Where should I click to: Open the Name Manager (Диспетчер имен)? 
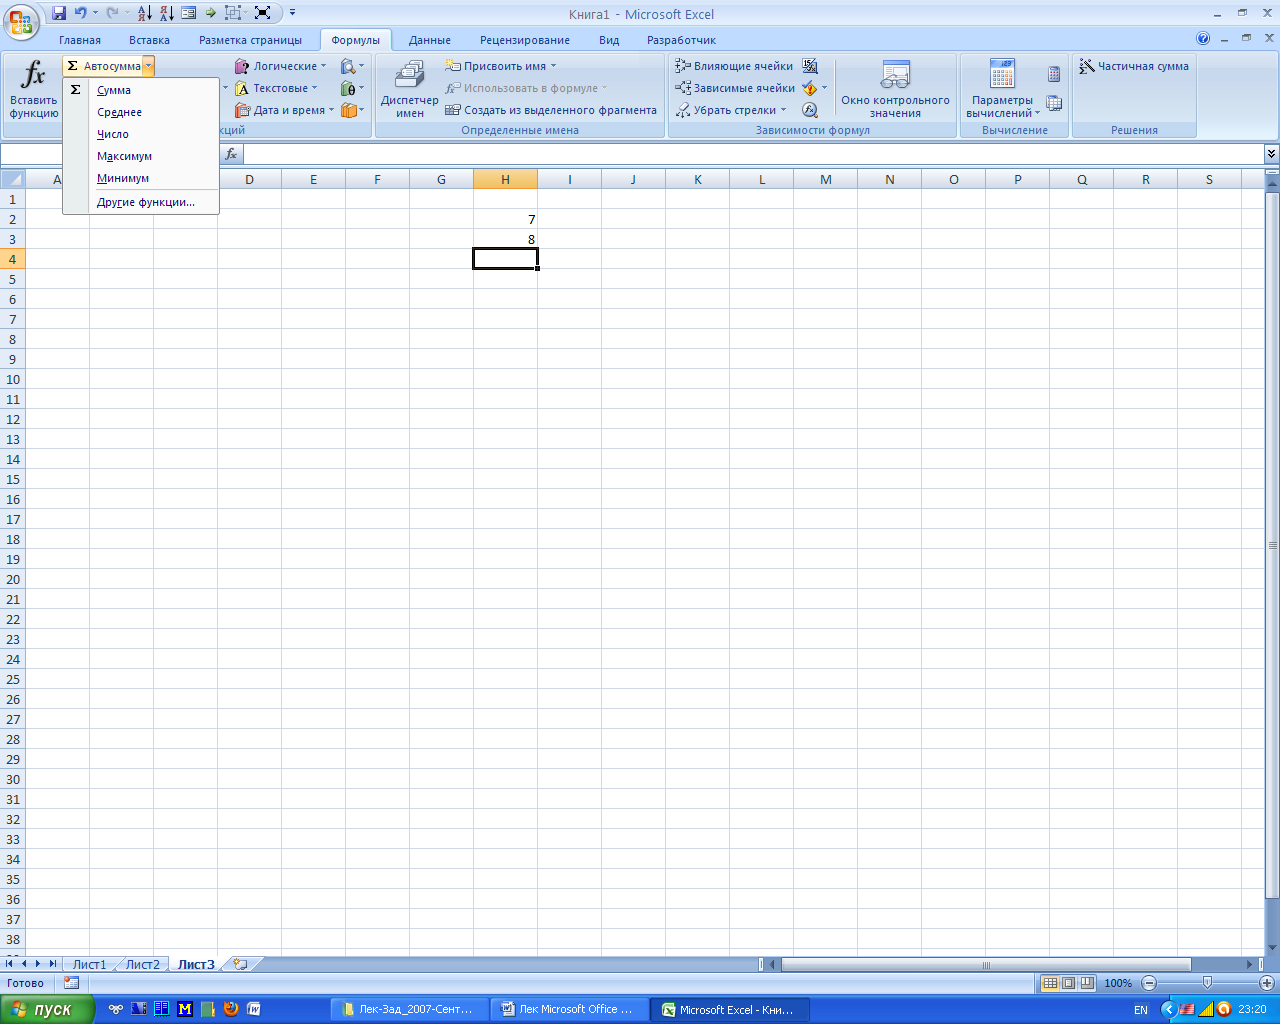[x=409, y=90]
